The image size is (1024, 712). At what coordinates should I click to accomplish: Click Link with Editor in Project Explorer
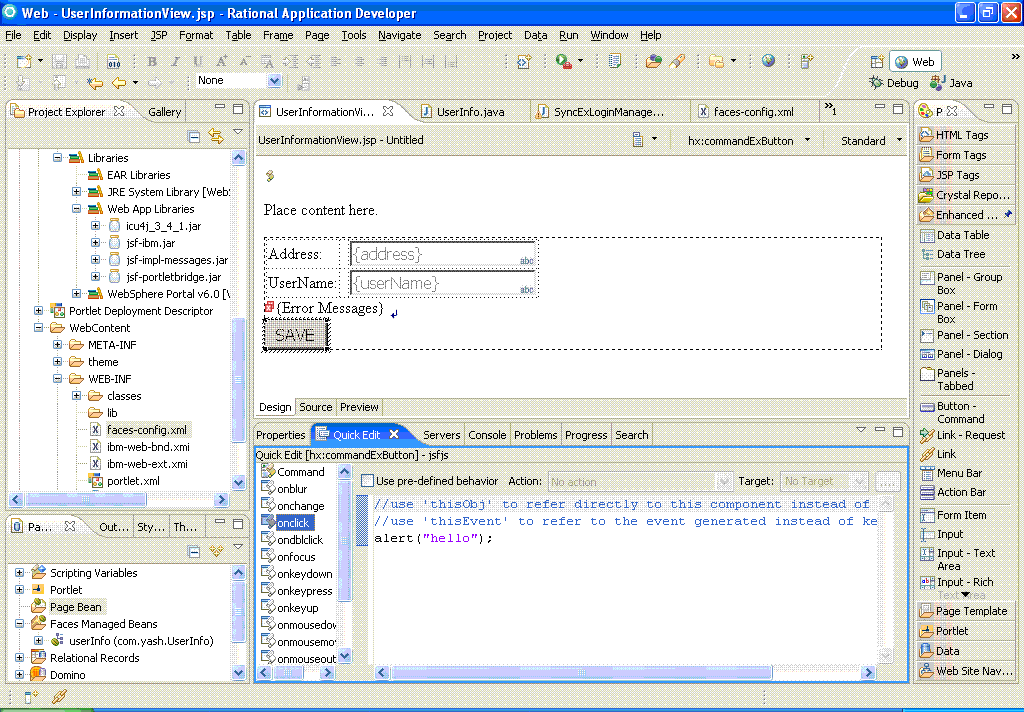216,136
